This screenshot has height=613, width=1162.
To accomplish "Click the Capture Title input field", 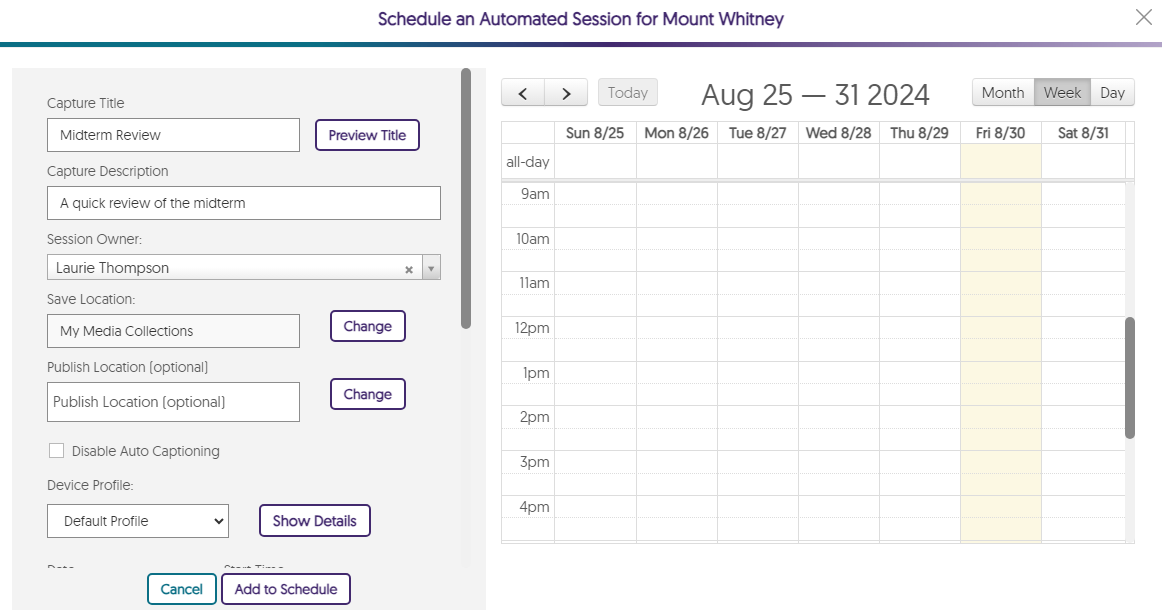I will coord(173,135).
